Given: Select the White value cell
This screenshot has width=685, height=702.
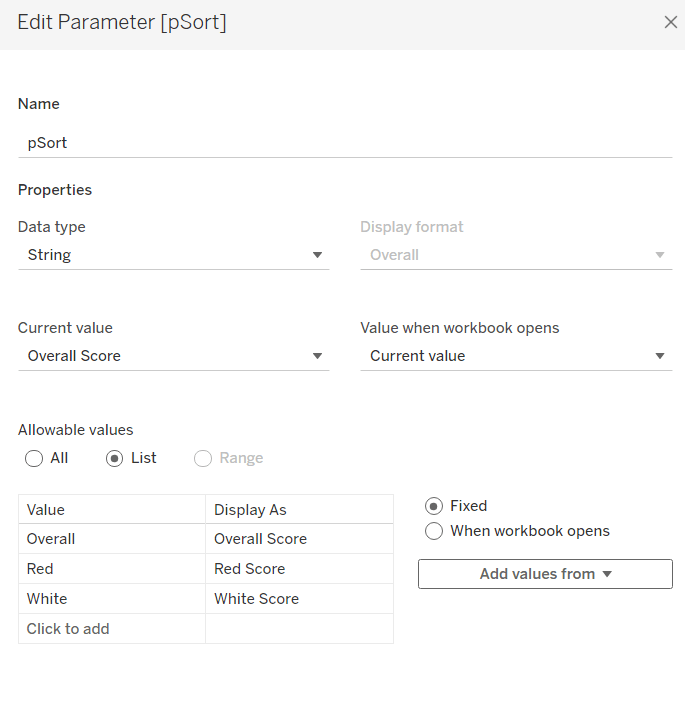Looking at the screenshot, I should click(111, 599).
